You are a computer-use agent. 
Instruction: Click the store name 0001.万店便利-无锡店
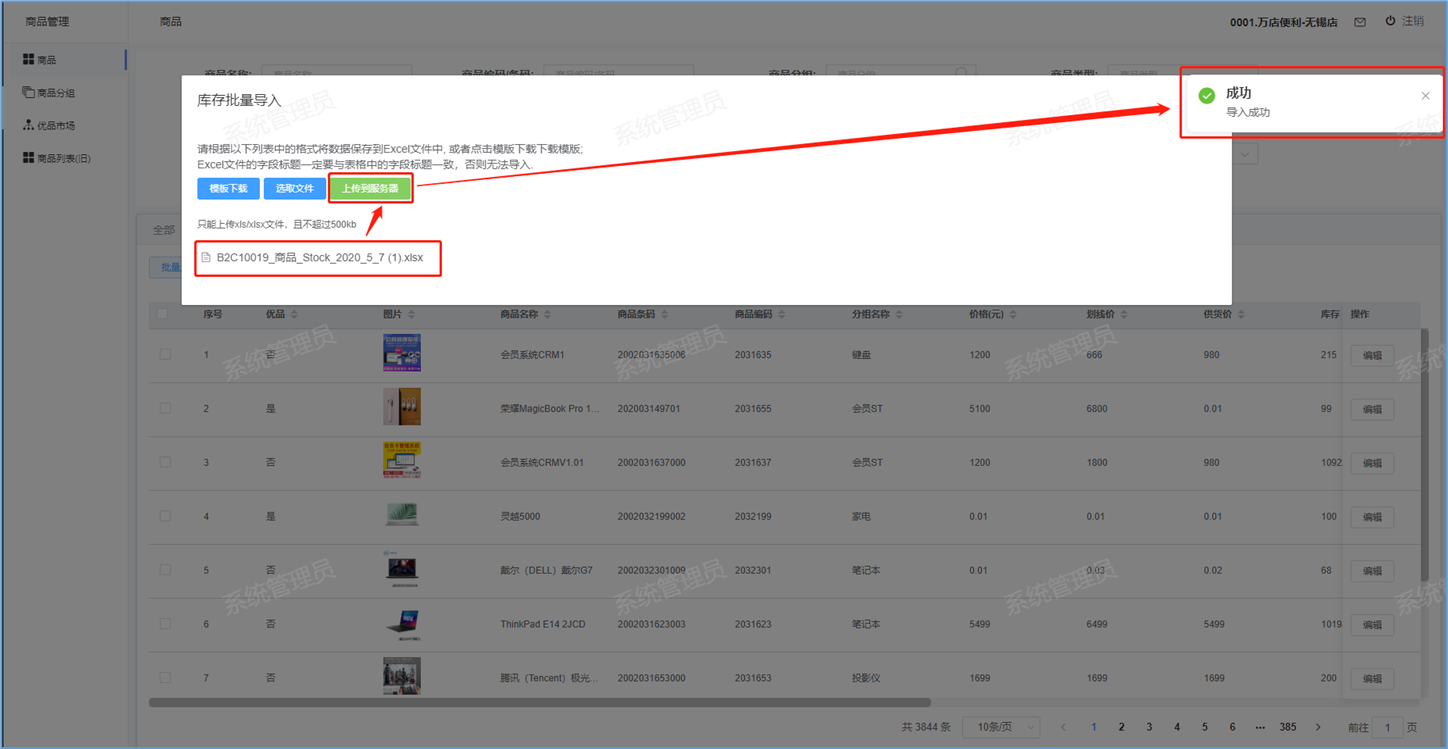[x=1284, y=22]
